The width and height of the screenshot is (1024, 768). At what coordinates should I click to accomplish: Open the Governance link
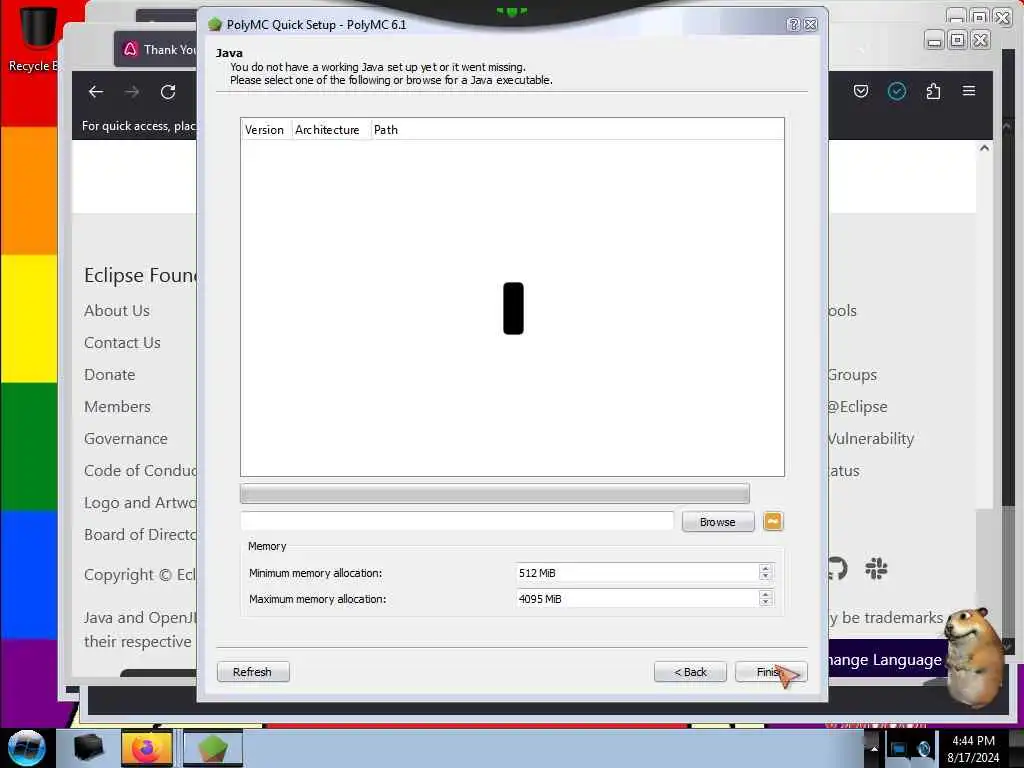coord(126,439)
